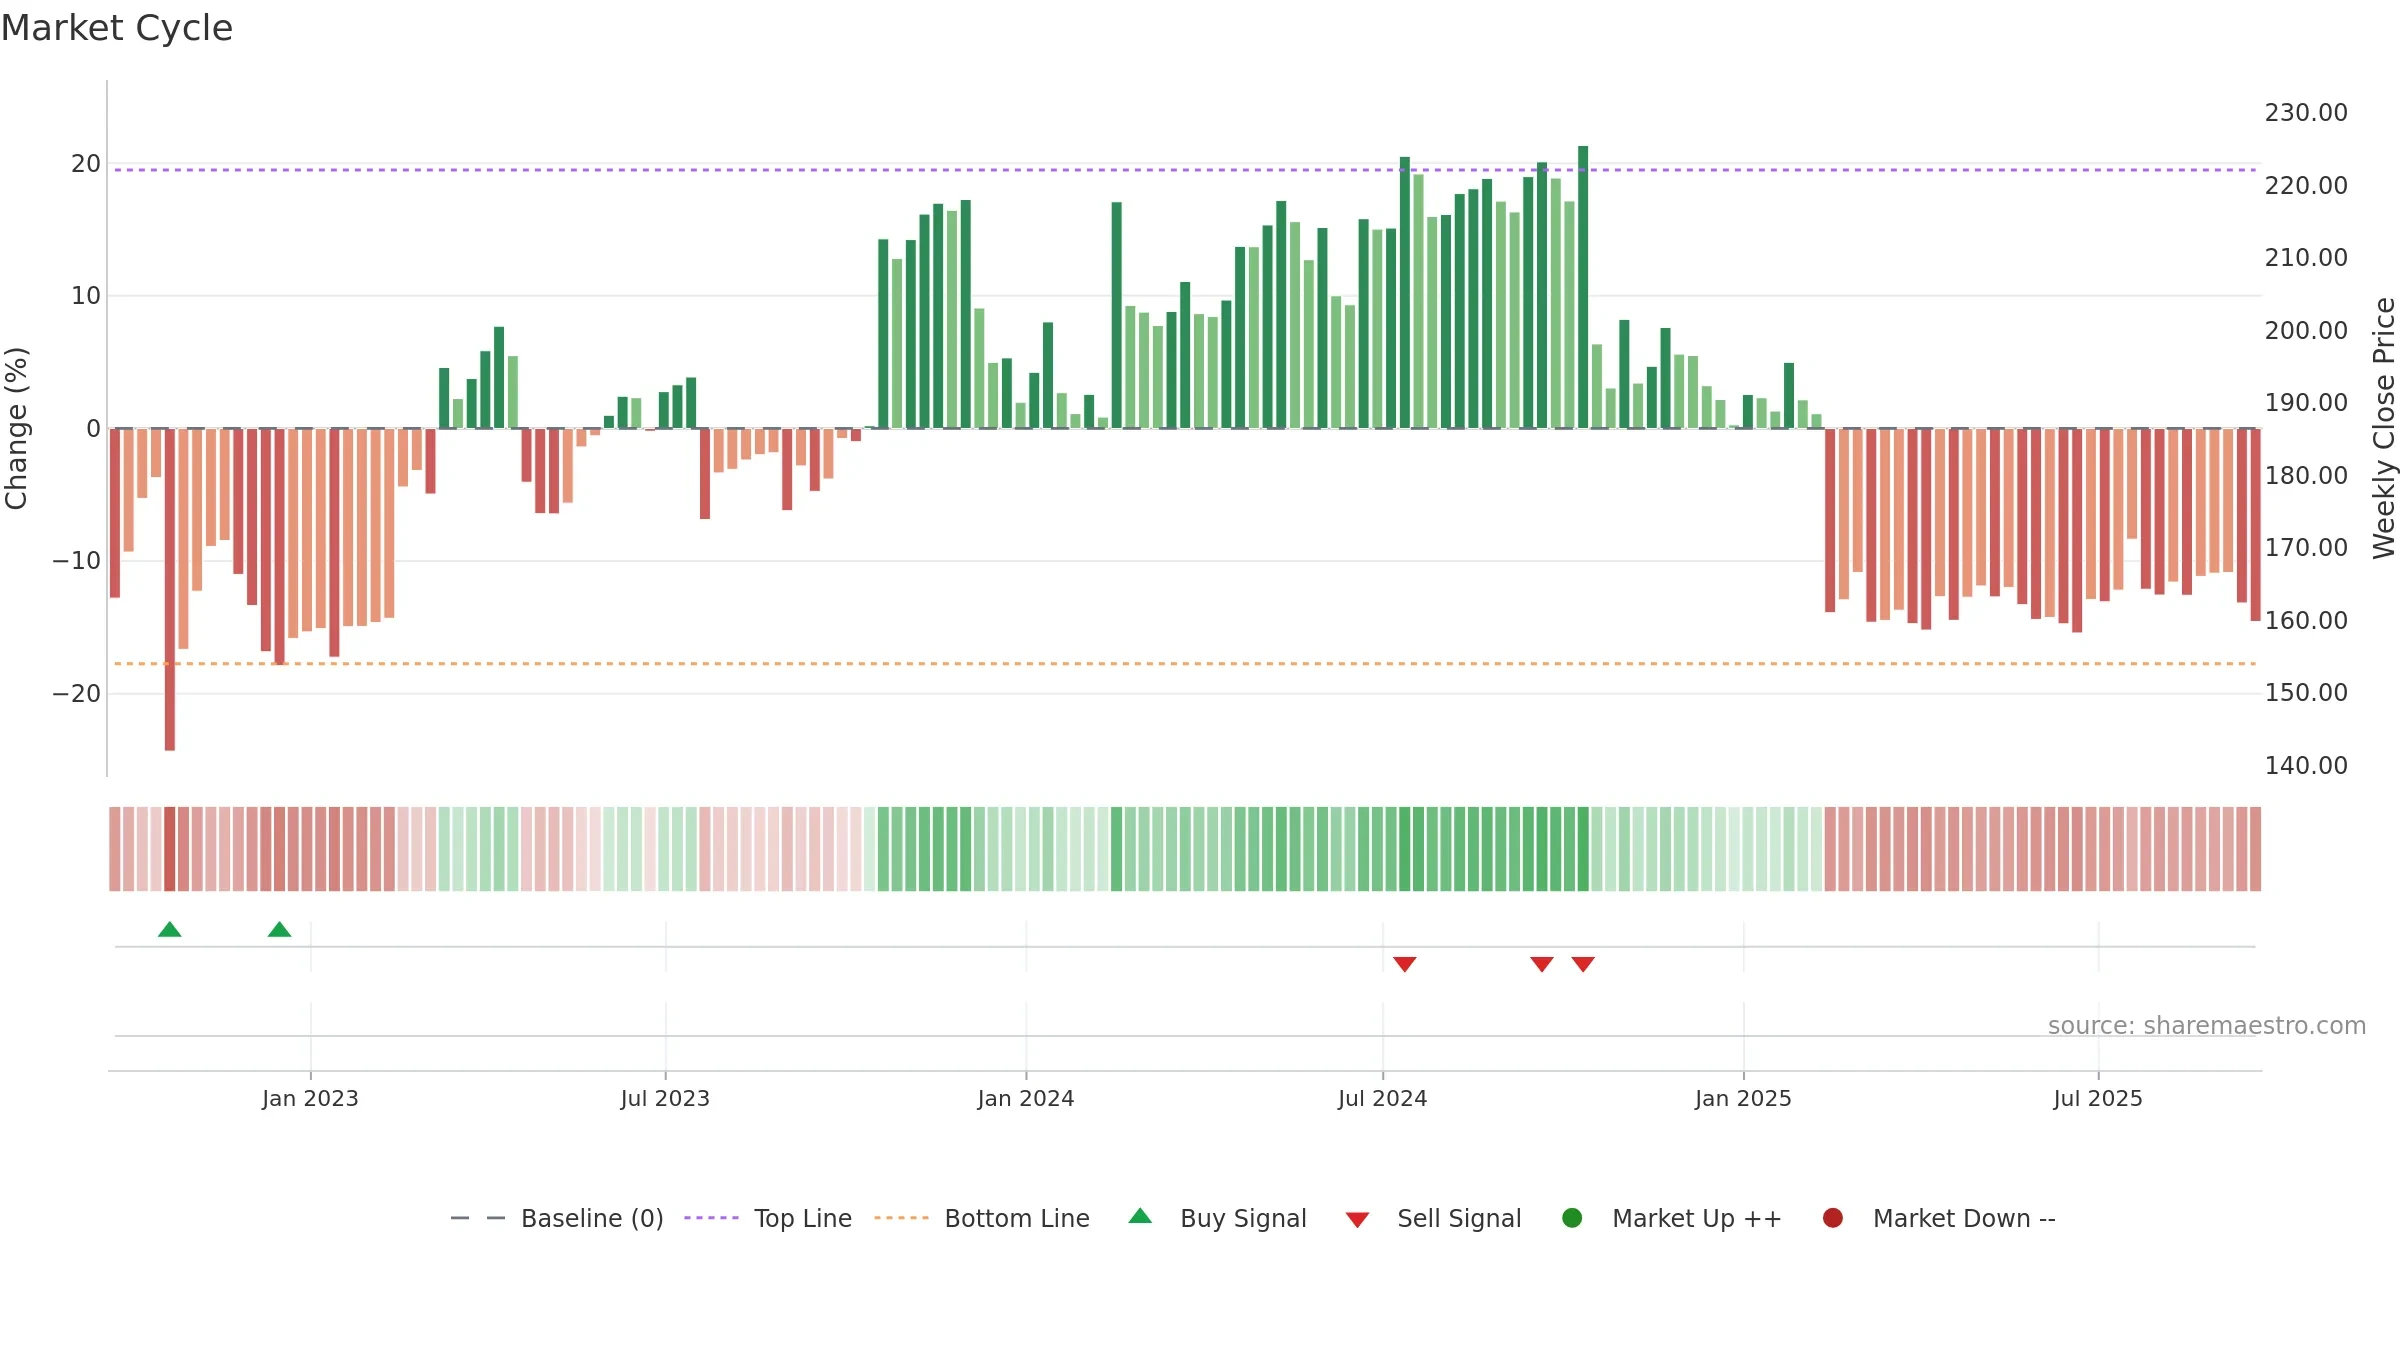Viewport: 2400px width, 1350px height.
Task: Click the red Market Down circle icon in legend
Action: [1833, 1218]
